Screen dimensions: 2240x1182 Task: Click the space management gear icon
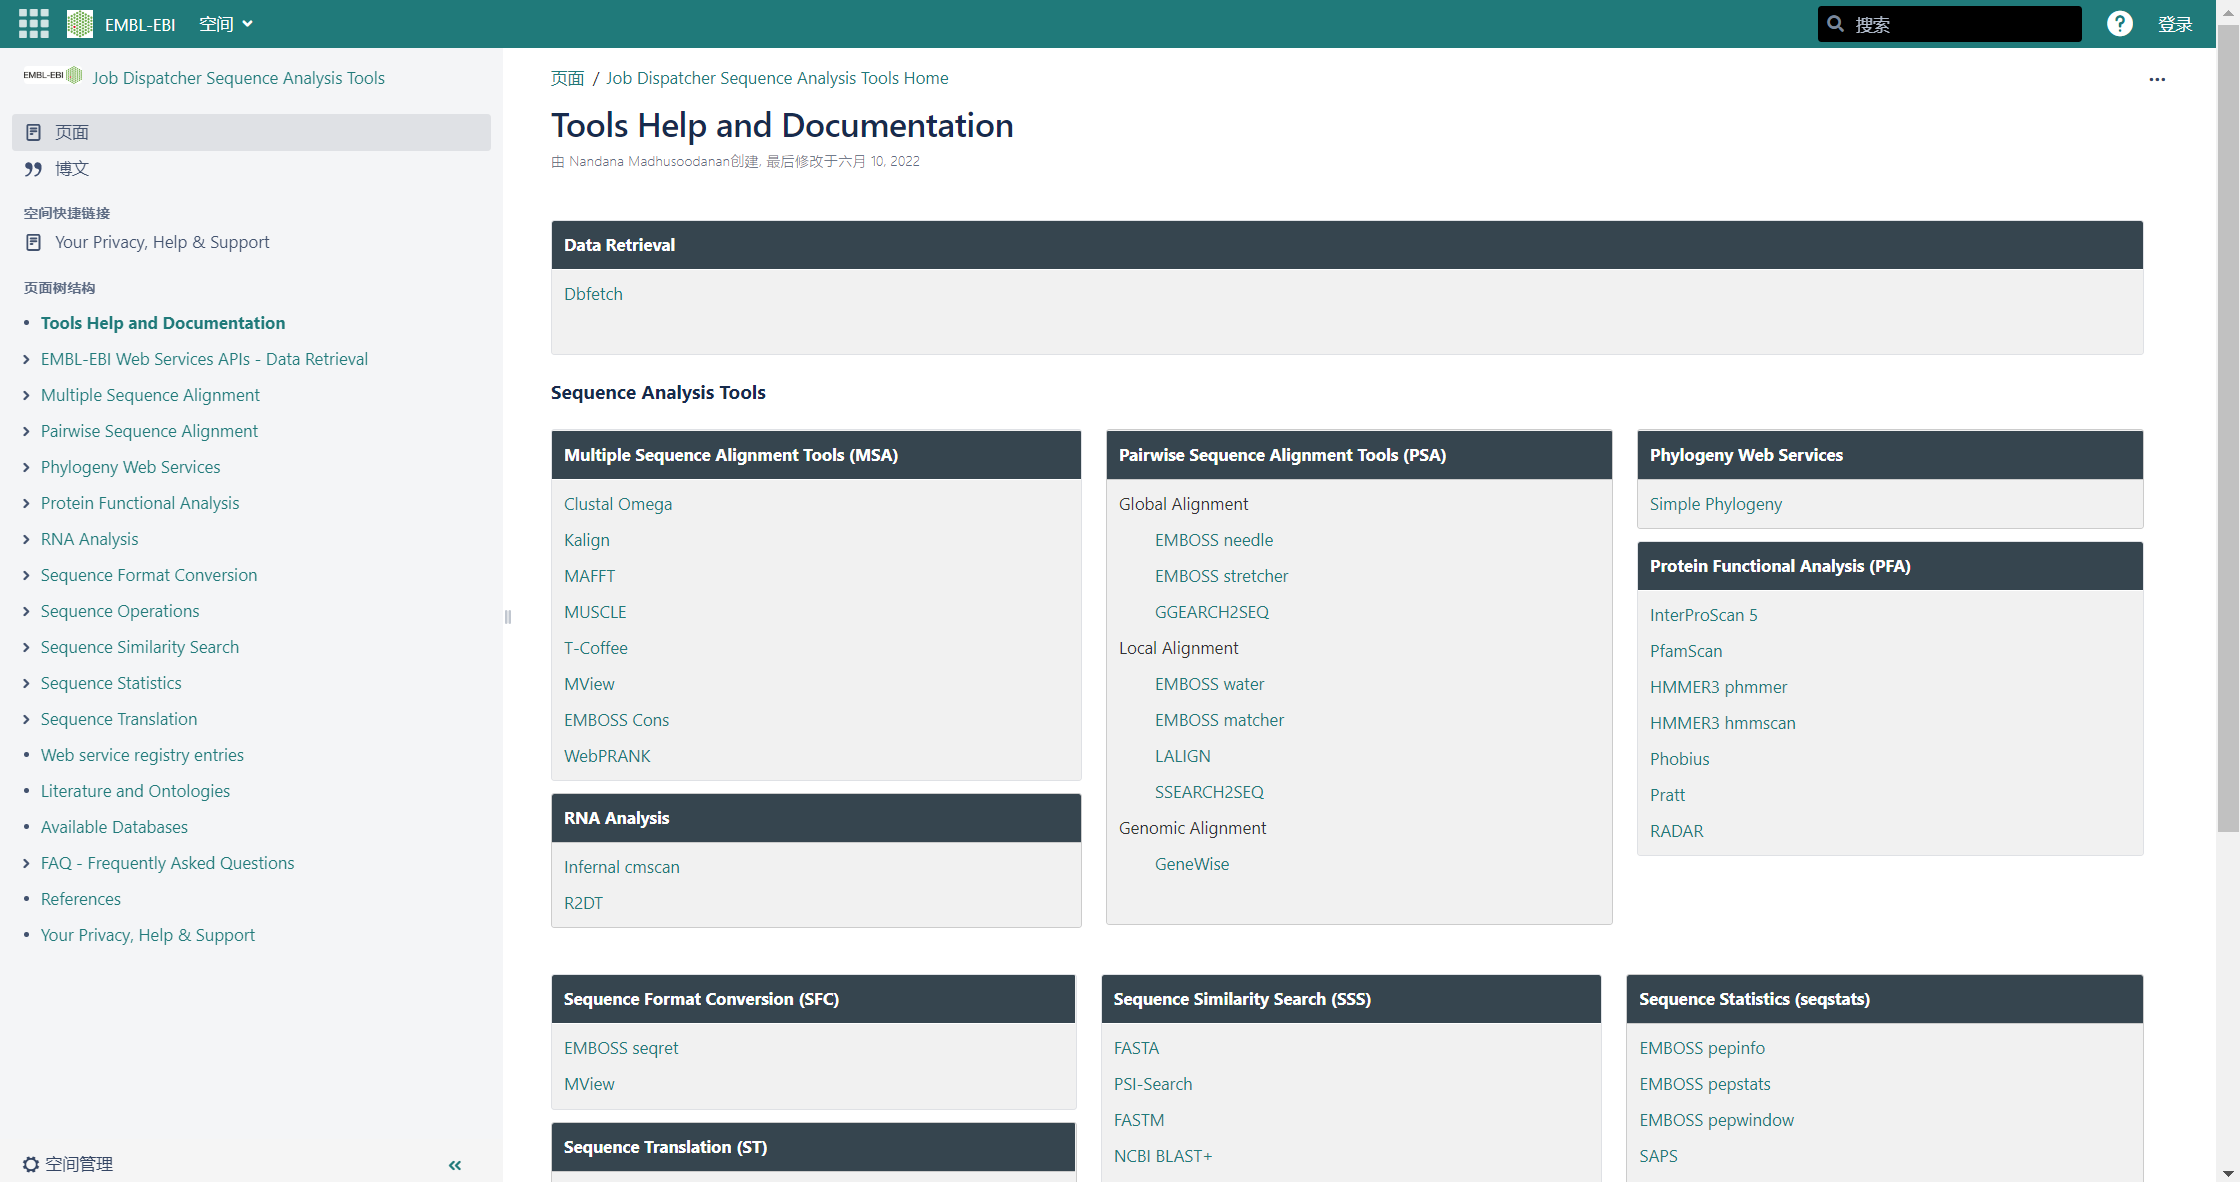pos(31,1164)
